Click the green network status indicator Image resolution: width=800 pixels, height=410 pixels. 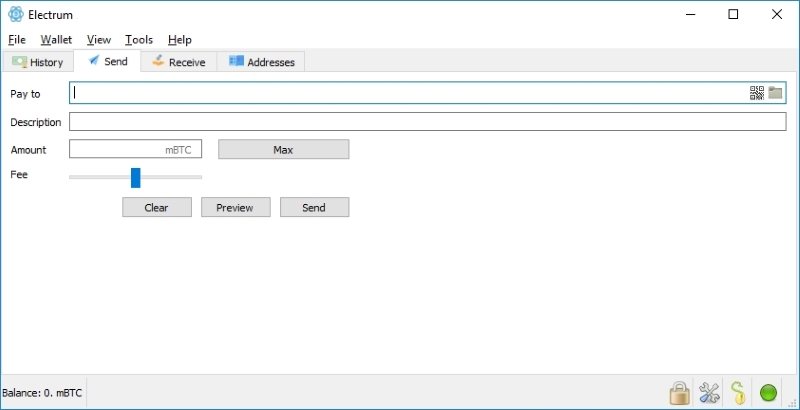tap(768, 393)
